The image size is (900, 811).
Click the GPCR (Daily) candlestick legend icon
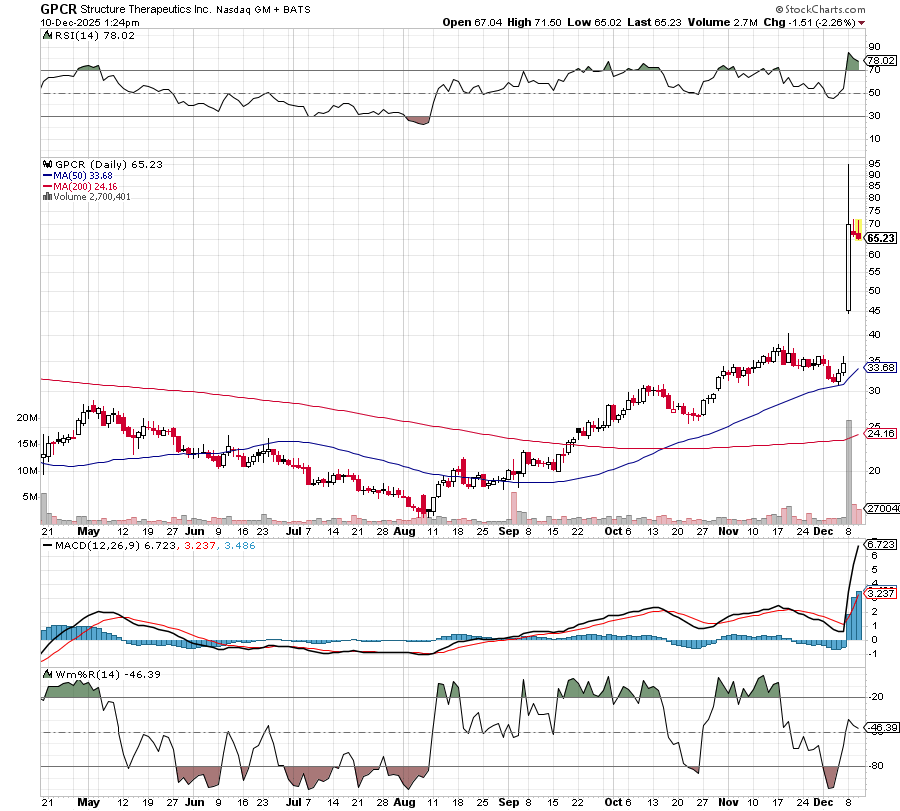tap(45, 163)
